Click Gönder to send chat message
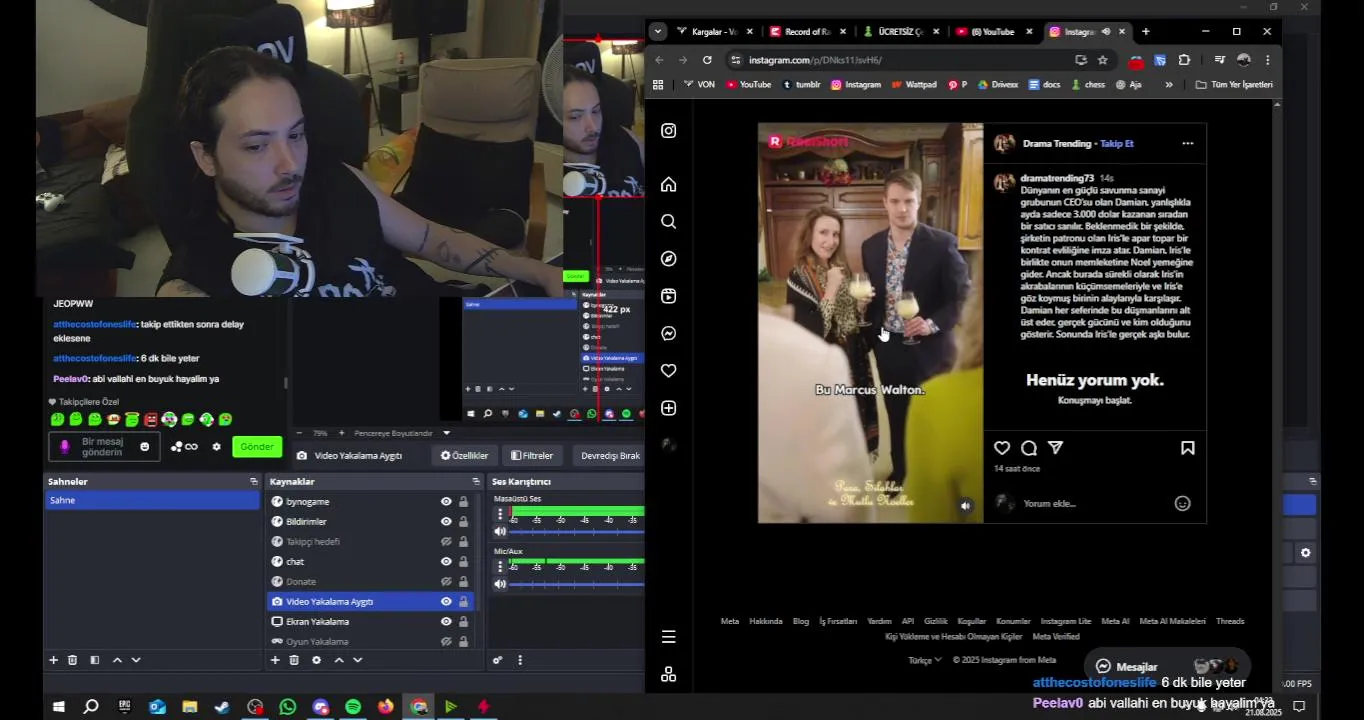The width and height of the screenshot is (1364, 720). tap(257, 447)
